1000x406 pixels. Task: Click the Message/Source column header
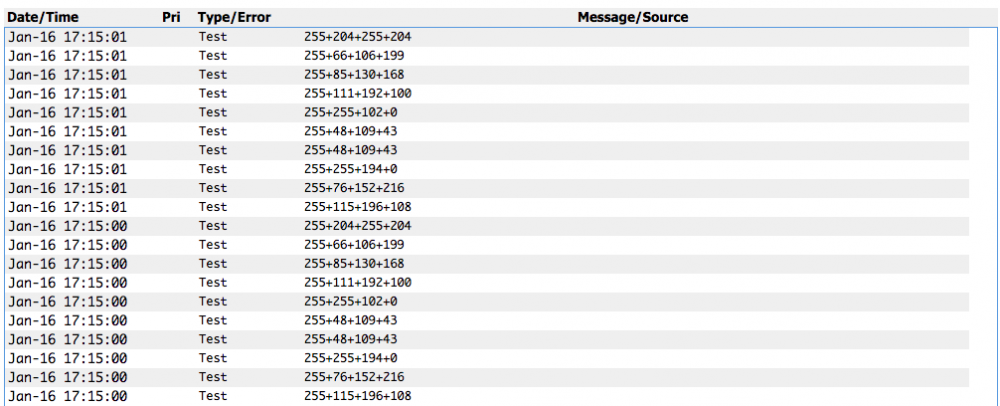(632, 18)
